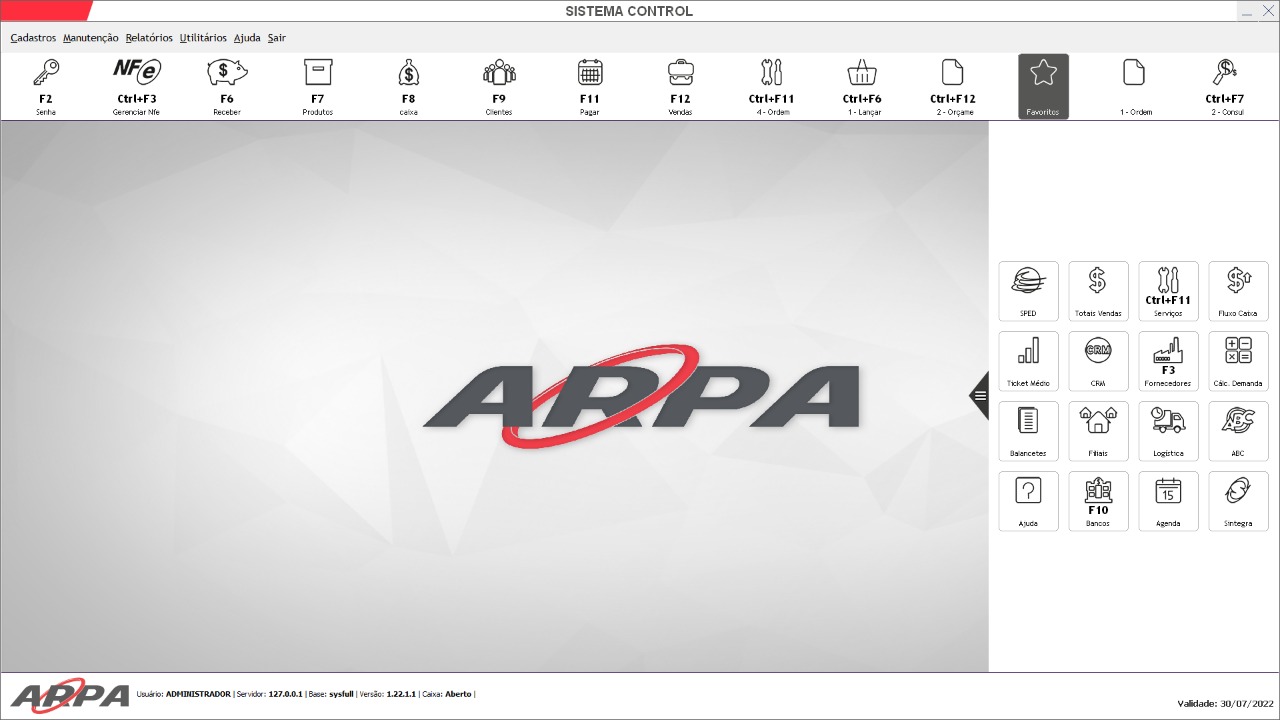Open the Cadastros menu

click(x=33, y=38)
